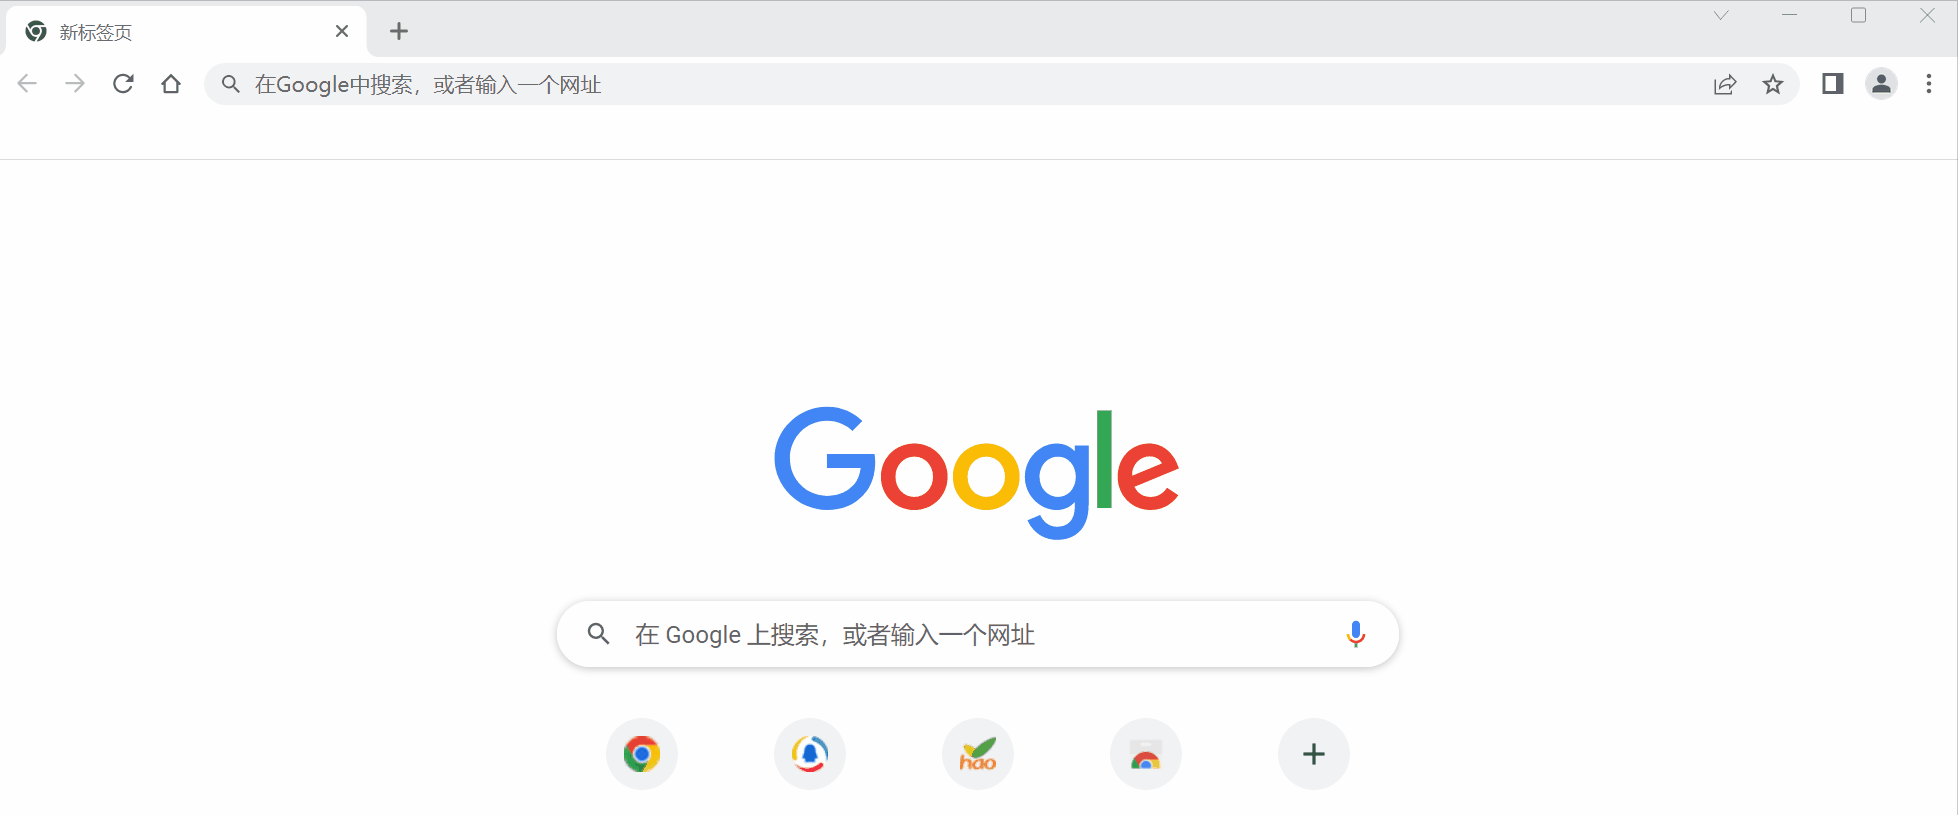Close the 新标签页 tab
Image resolution: width=1958 pixels, height=815 pixels.
[x=342, y=31]
